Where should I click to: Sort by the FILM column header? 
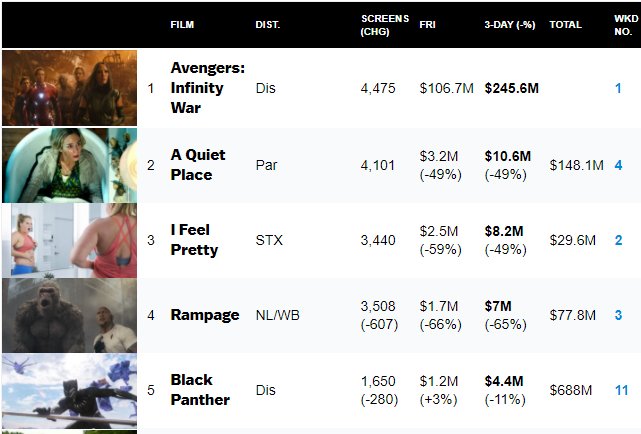pyautogui.click(x=182, y=24)
